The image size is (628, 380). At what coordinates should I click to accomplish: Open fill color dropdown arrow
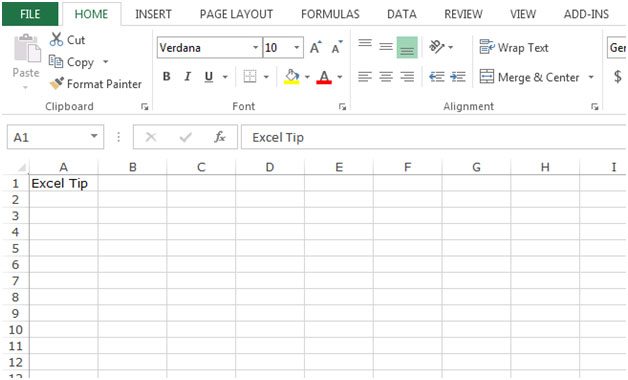307,76
